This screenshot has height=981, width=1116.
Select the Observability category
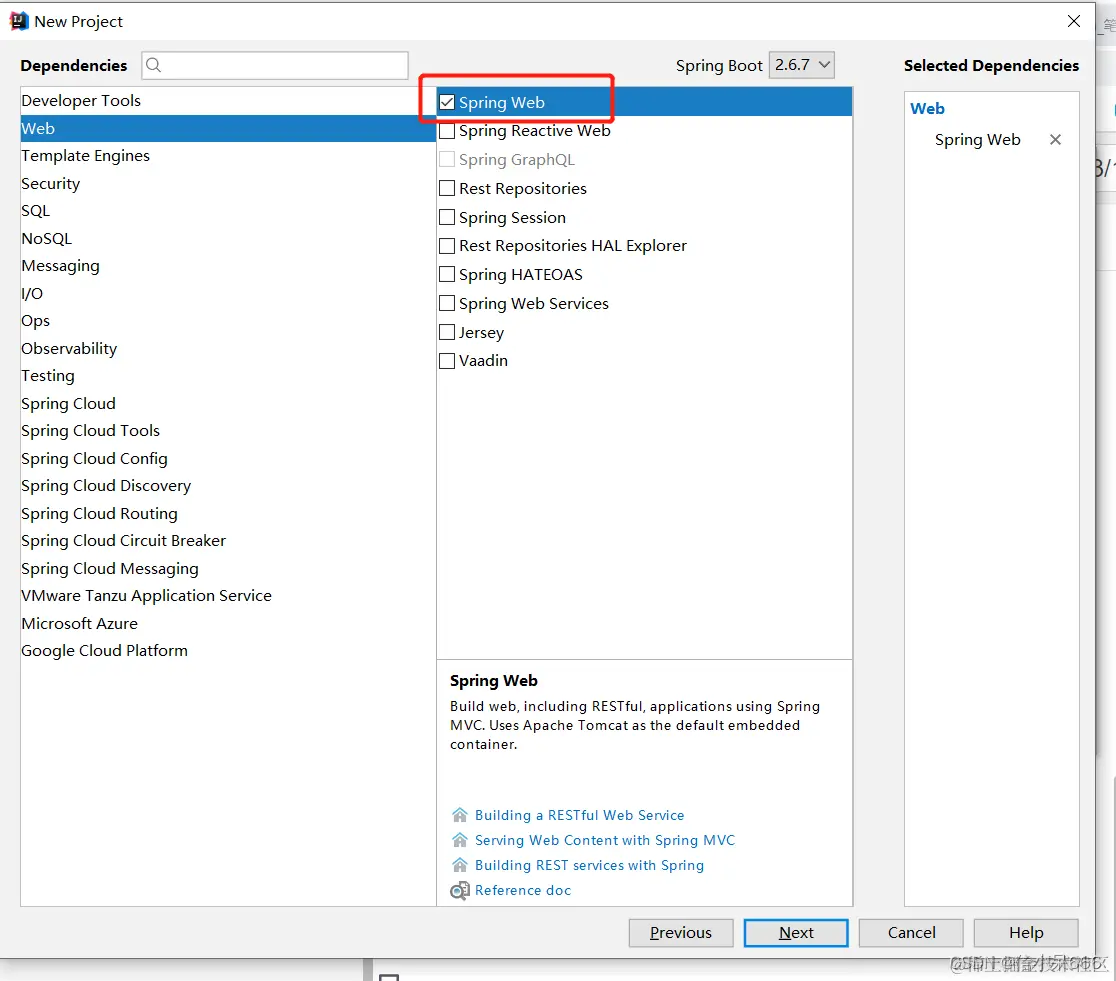coord(228,348)
